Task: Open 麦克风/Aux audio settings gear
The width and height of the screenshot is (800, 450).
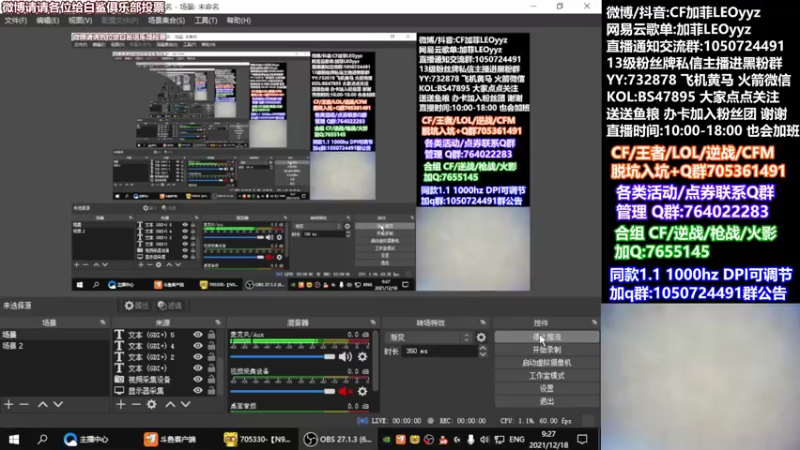Action: click(x=362, y=357)
